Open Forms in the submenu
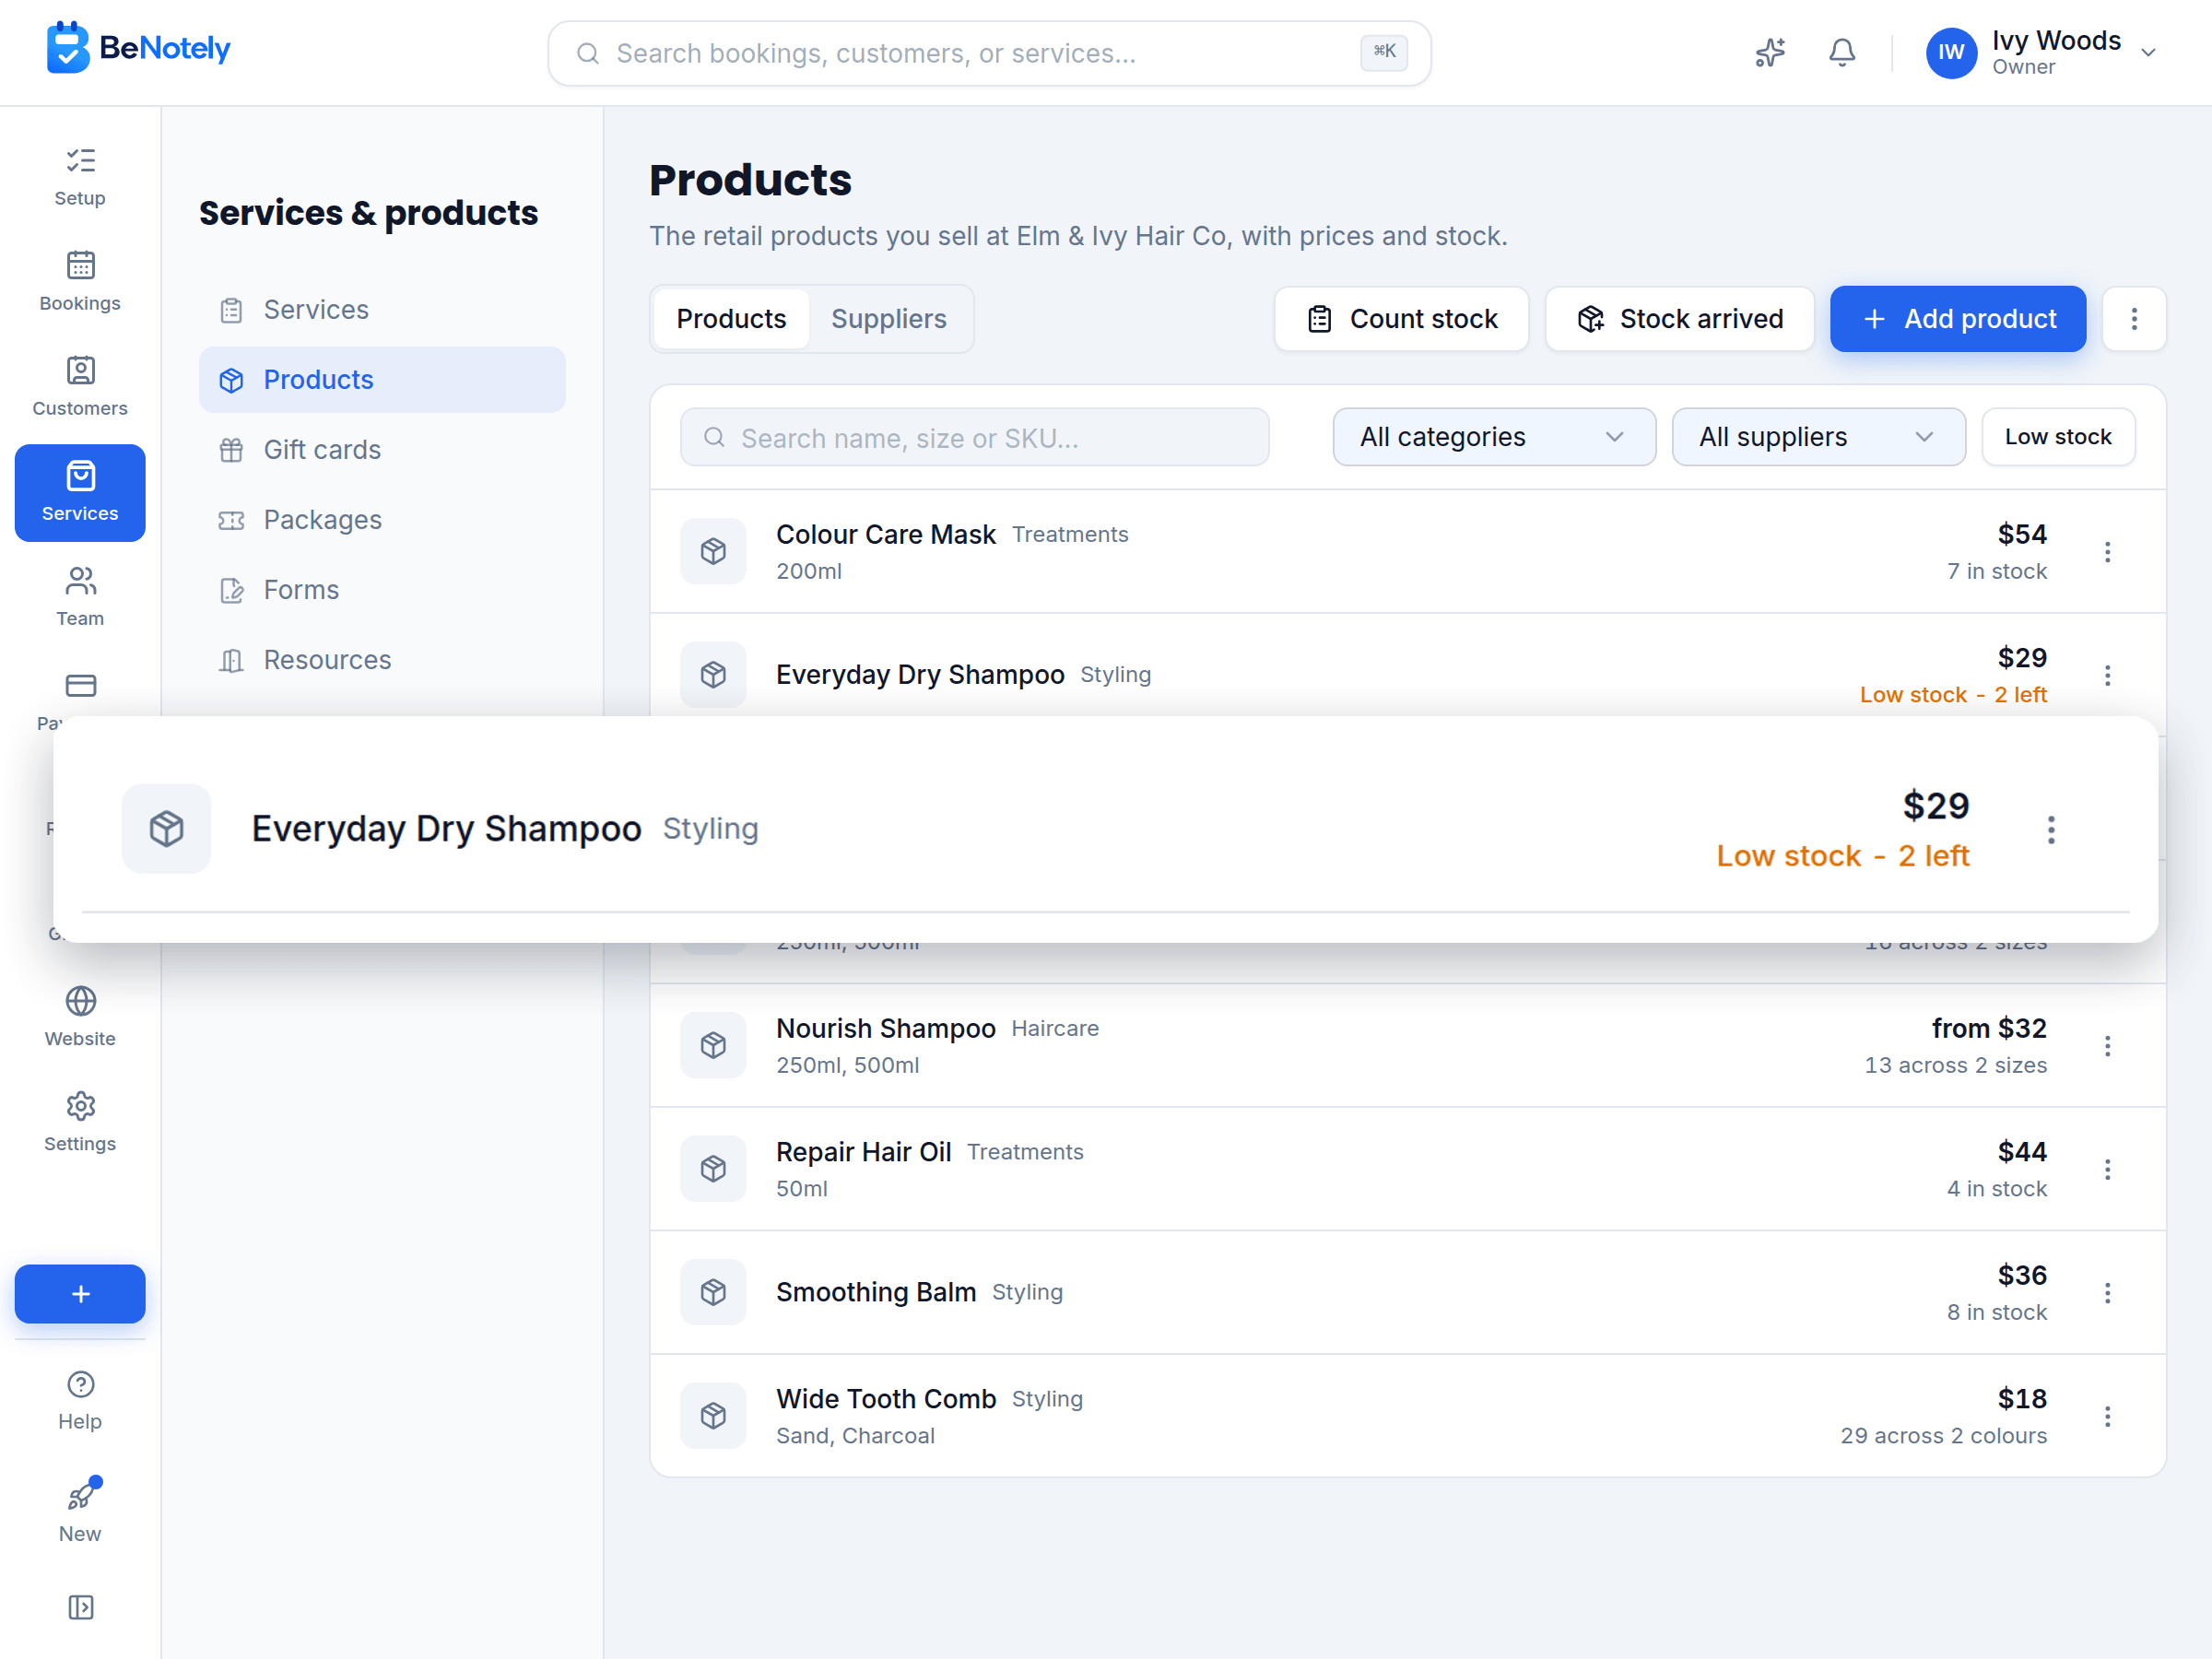The image size is (2212, 1659). point(382,590)
